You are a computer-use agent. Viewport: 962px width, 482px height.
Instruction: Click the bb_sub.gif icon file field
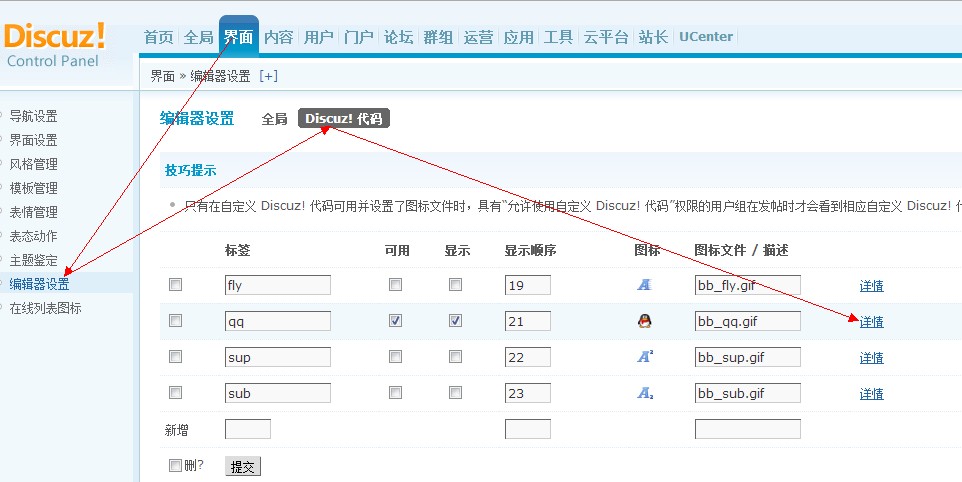coord(747,393)
